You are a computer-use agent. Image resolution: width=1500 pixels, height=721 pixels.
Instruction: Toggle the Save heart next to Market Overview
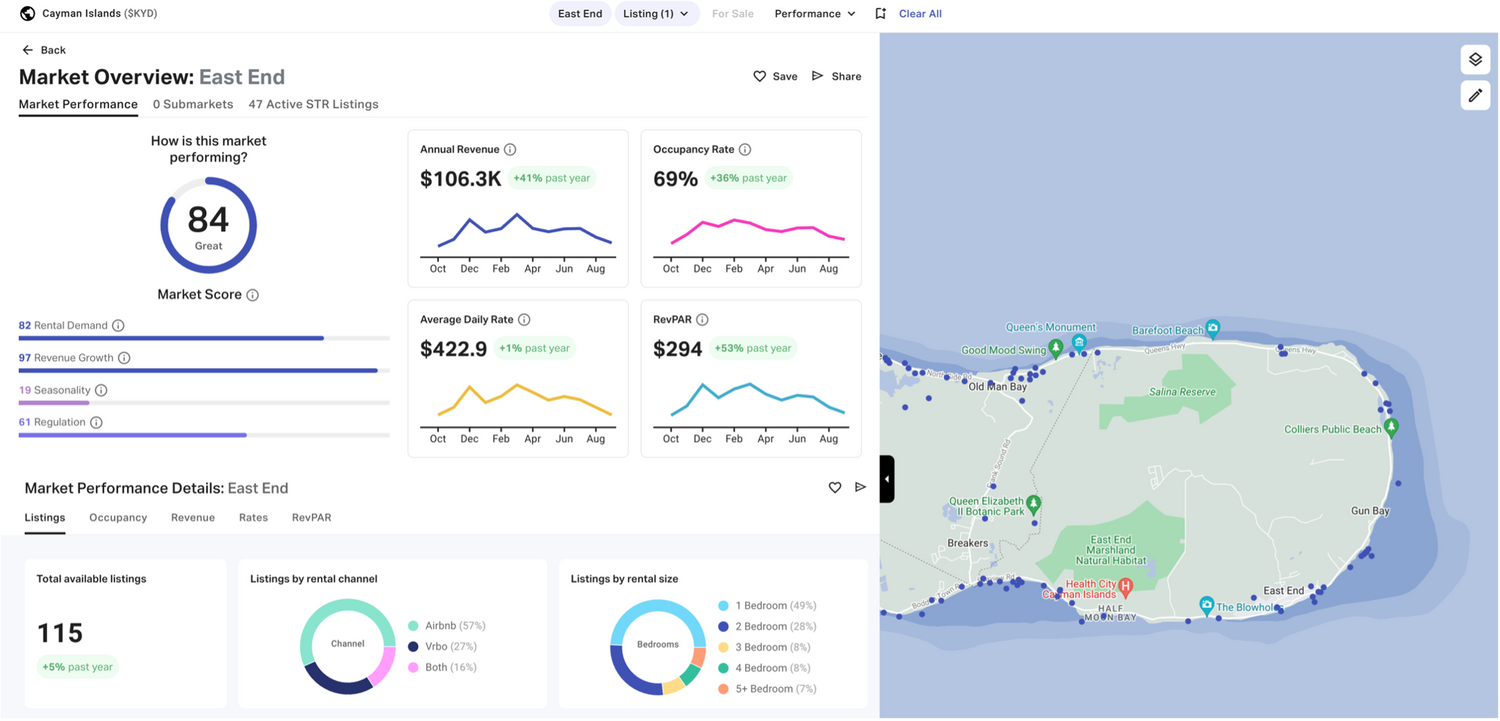point(760,75)
